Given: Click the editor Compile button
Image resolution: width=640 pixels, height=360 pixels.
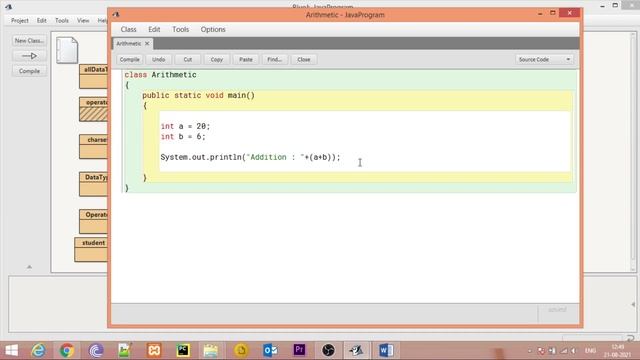Looking at the screenshot, I should (x=130, y=60).
